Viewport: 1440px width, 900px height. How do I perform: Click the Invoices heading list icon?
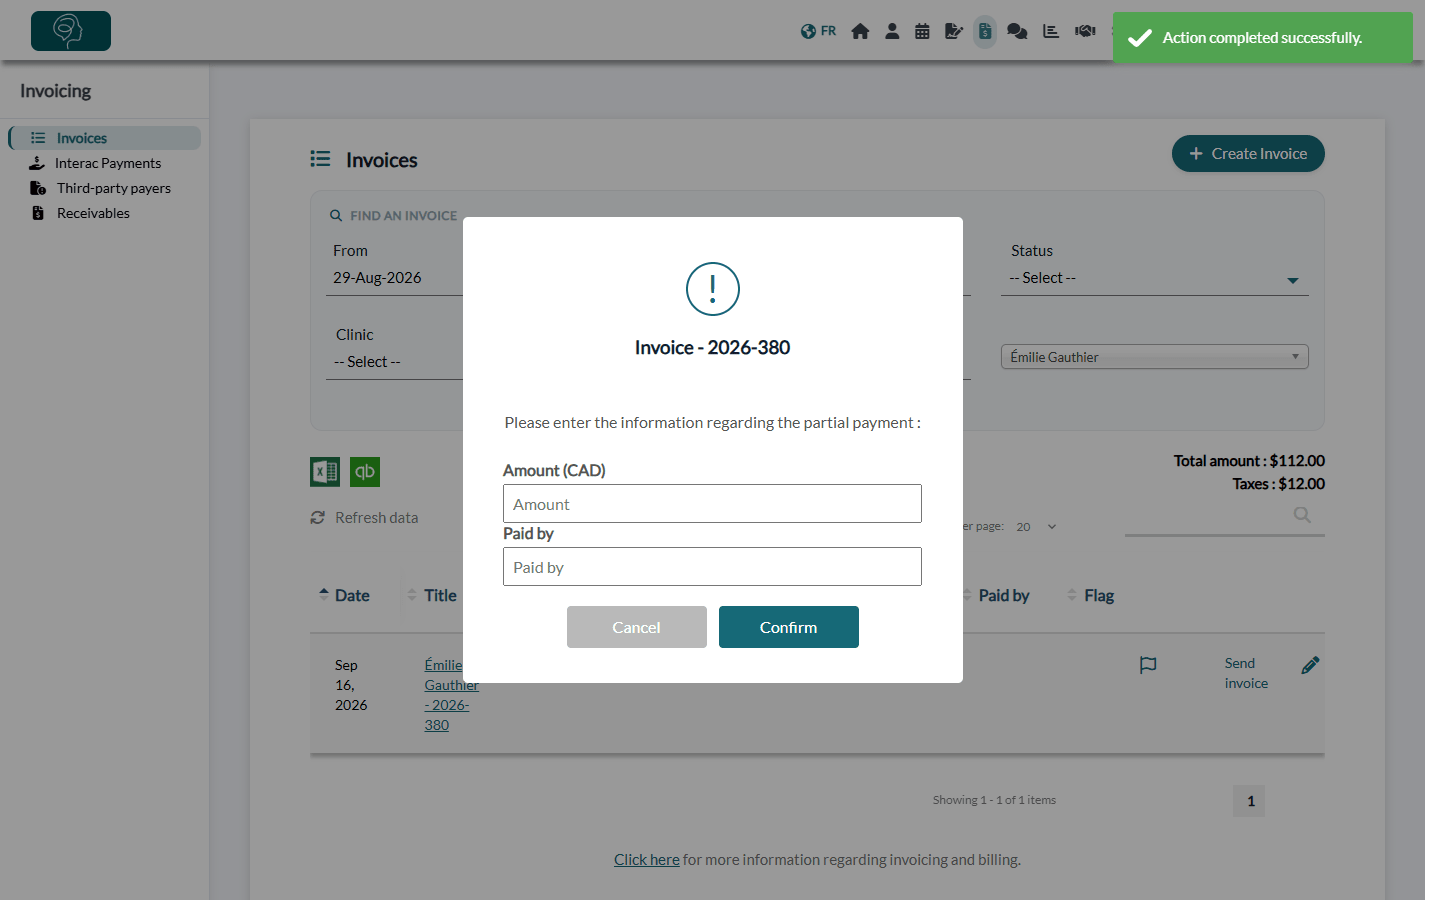coord(320,159)
